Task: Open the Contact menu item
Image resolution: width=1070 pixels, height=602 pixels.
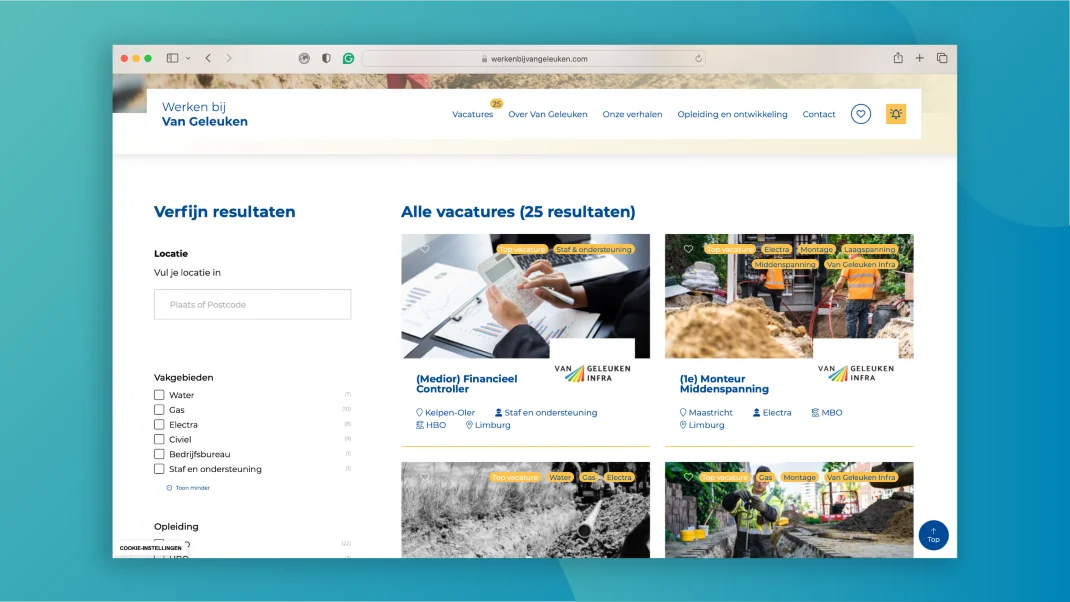Action: 819,114
